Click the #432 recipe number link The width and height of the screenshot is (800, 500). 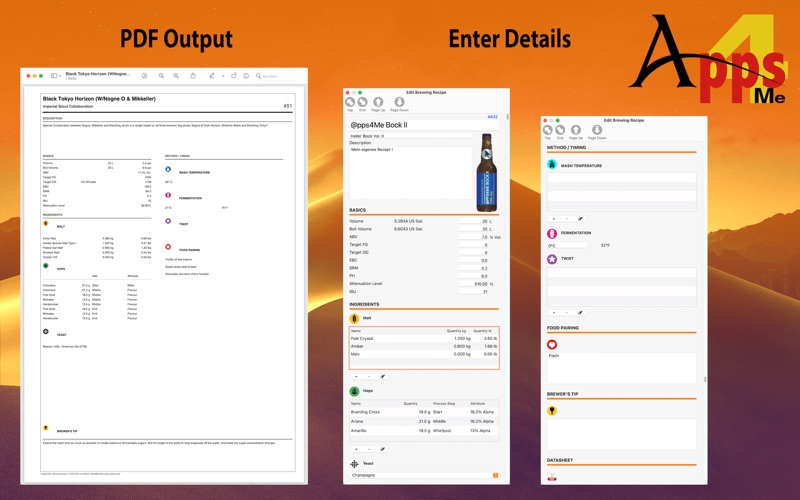pyautogui.click(x=492, y=117)
